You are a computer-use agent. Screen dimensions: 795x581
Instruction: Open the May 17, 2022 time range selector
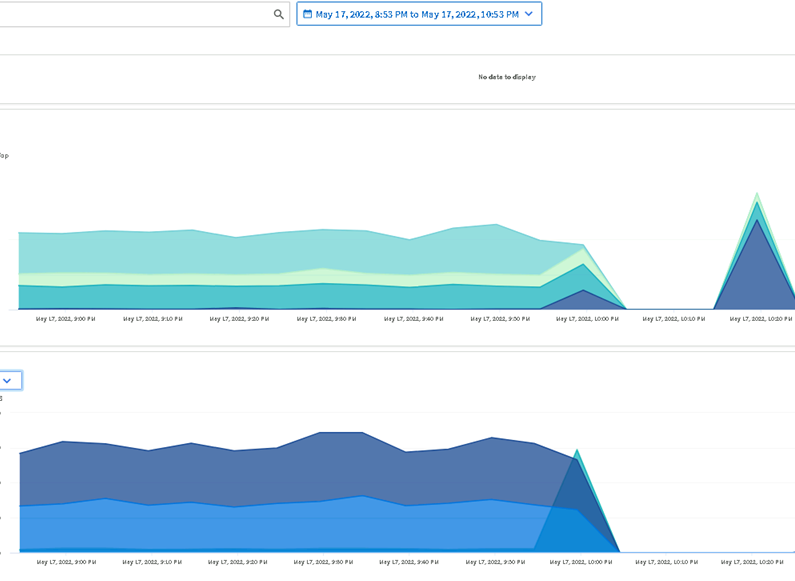[417, 14]
